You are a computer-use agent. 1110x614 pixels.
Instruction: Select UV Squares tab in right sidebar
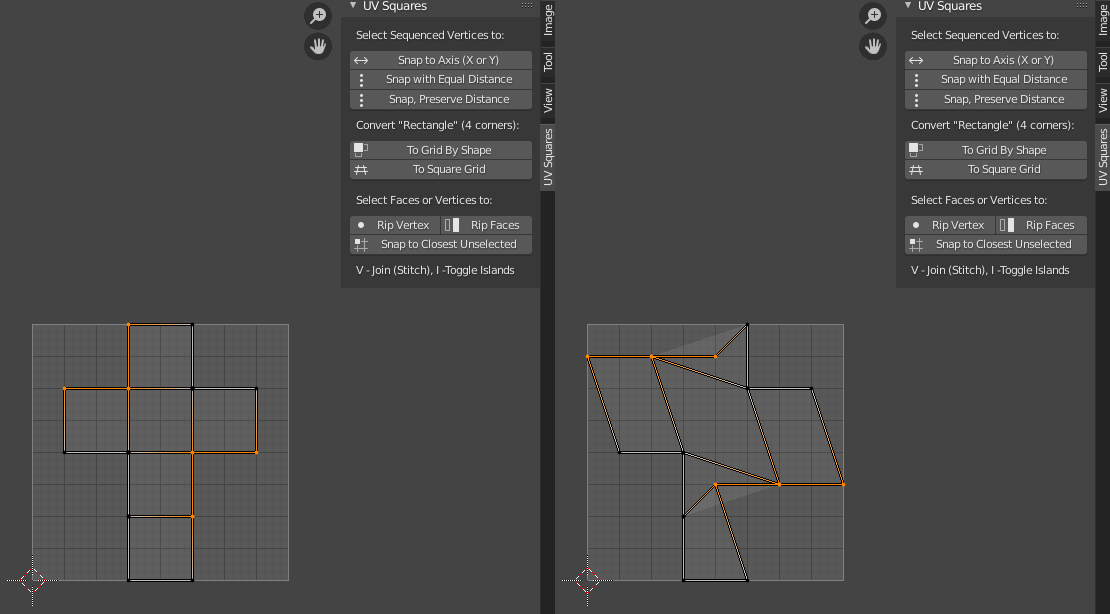1103,157
